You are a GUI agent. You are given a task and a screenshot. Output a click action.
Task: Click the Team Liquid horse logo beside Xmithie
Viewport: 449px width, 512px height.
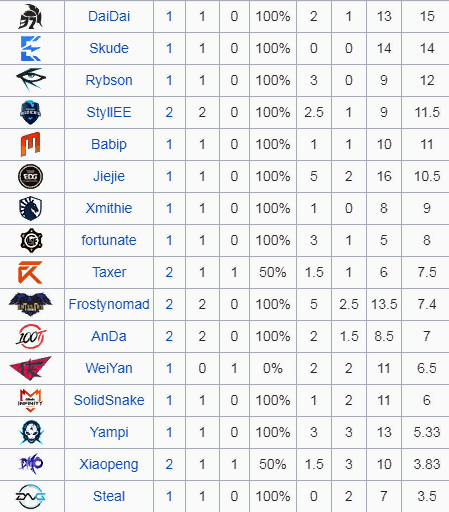click(30, 208)
